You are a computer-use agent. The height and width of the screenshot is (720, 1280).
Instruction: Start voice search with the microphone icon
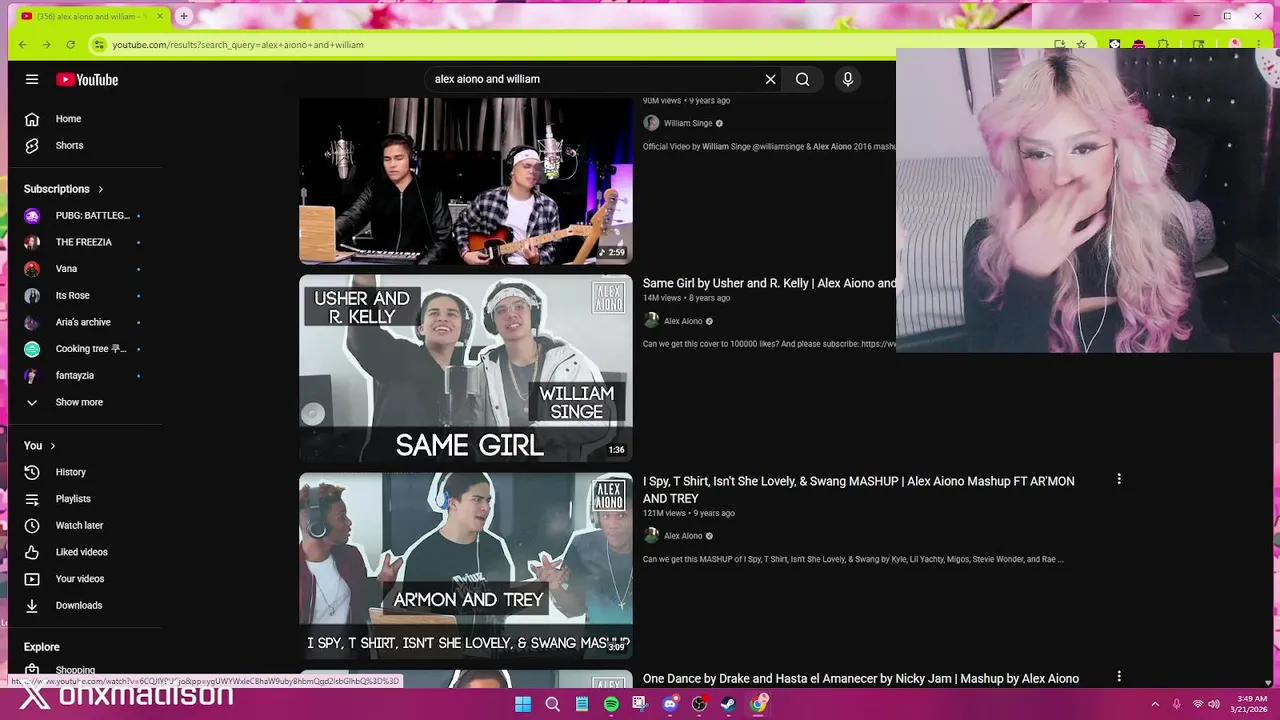848,79
